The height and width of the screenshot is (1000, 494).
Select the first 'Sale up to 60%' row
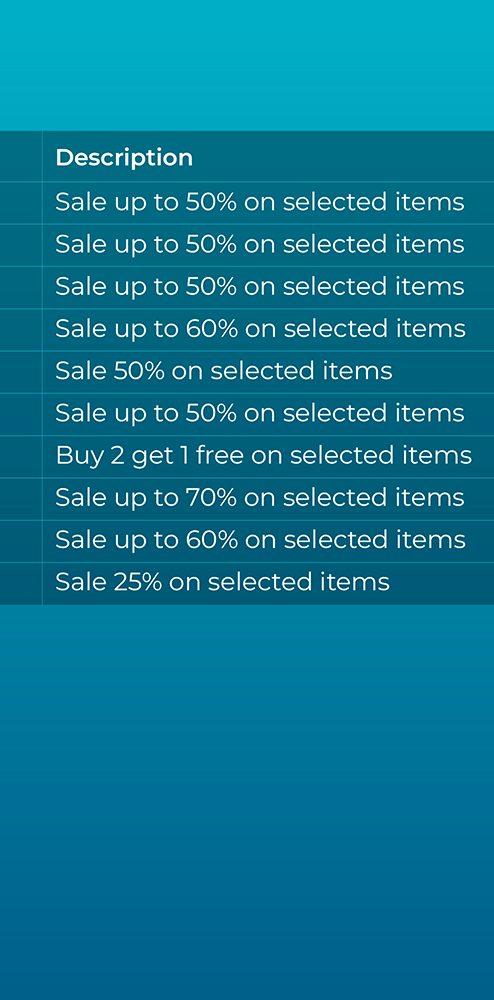[x=268, y=330]
